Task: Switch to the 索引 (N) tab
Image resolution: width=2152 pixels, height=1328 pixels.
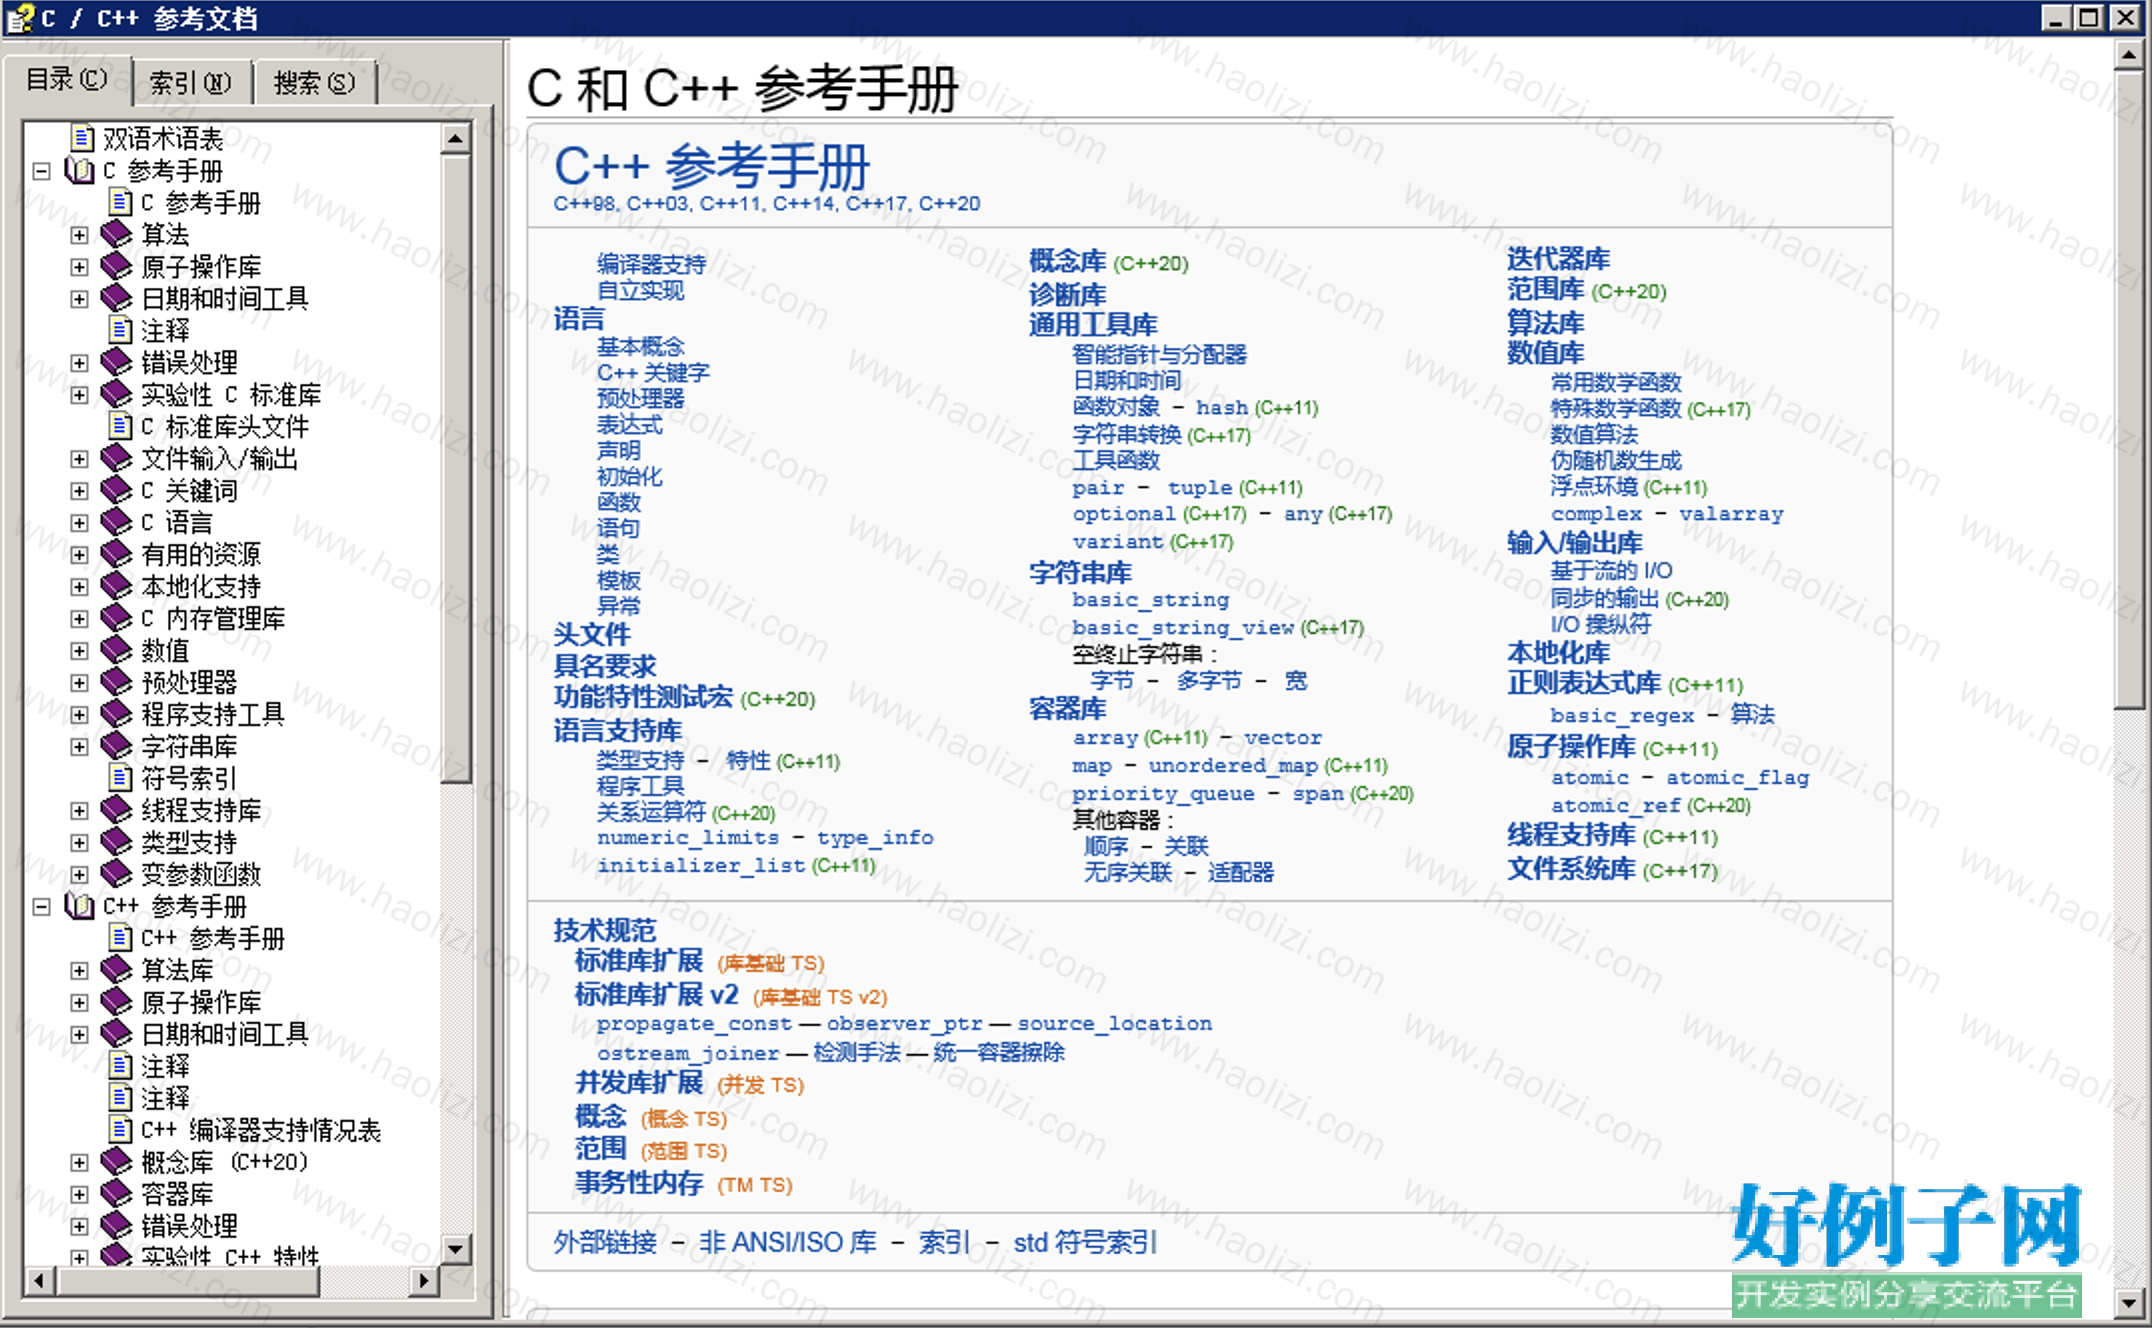Action: click(190, 82)
